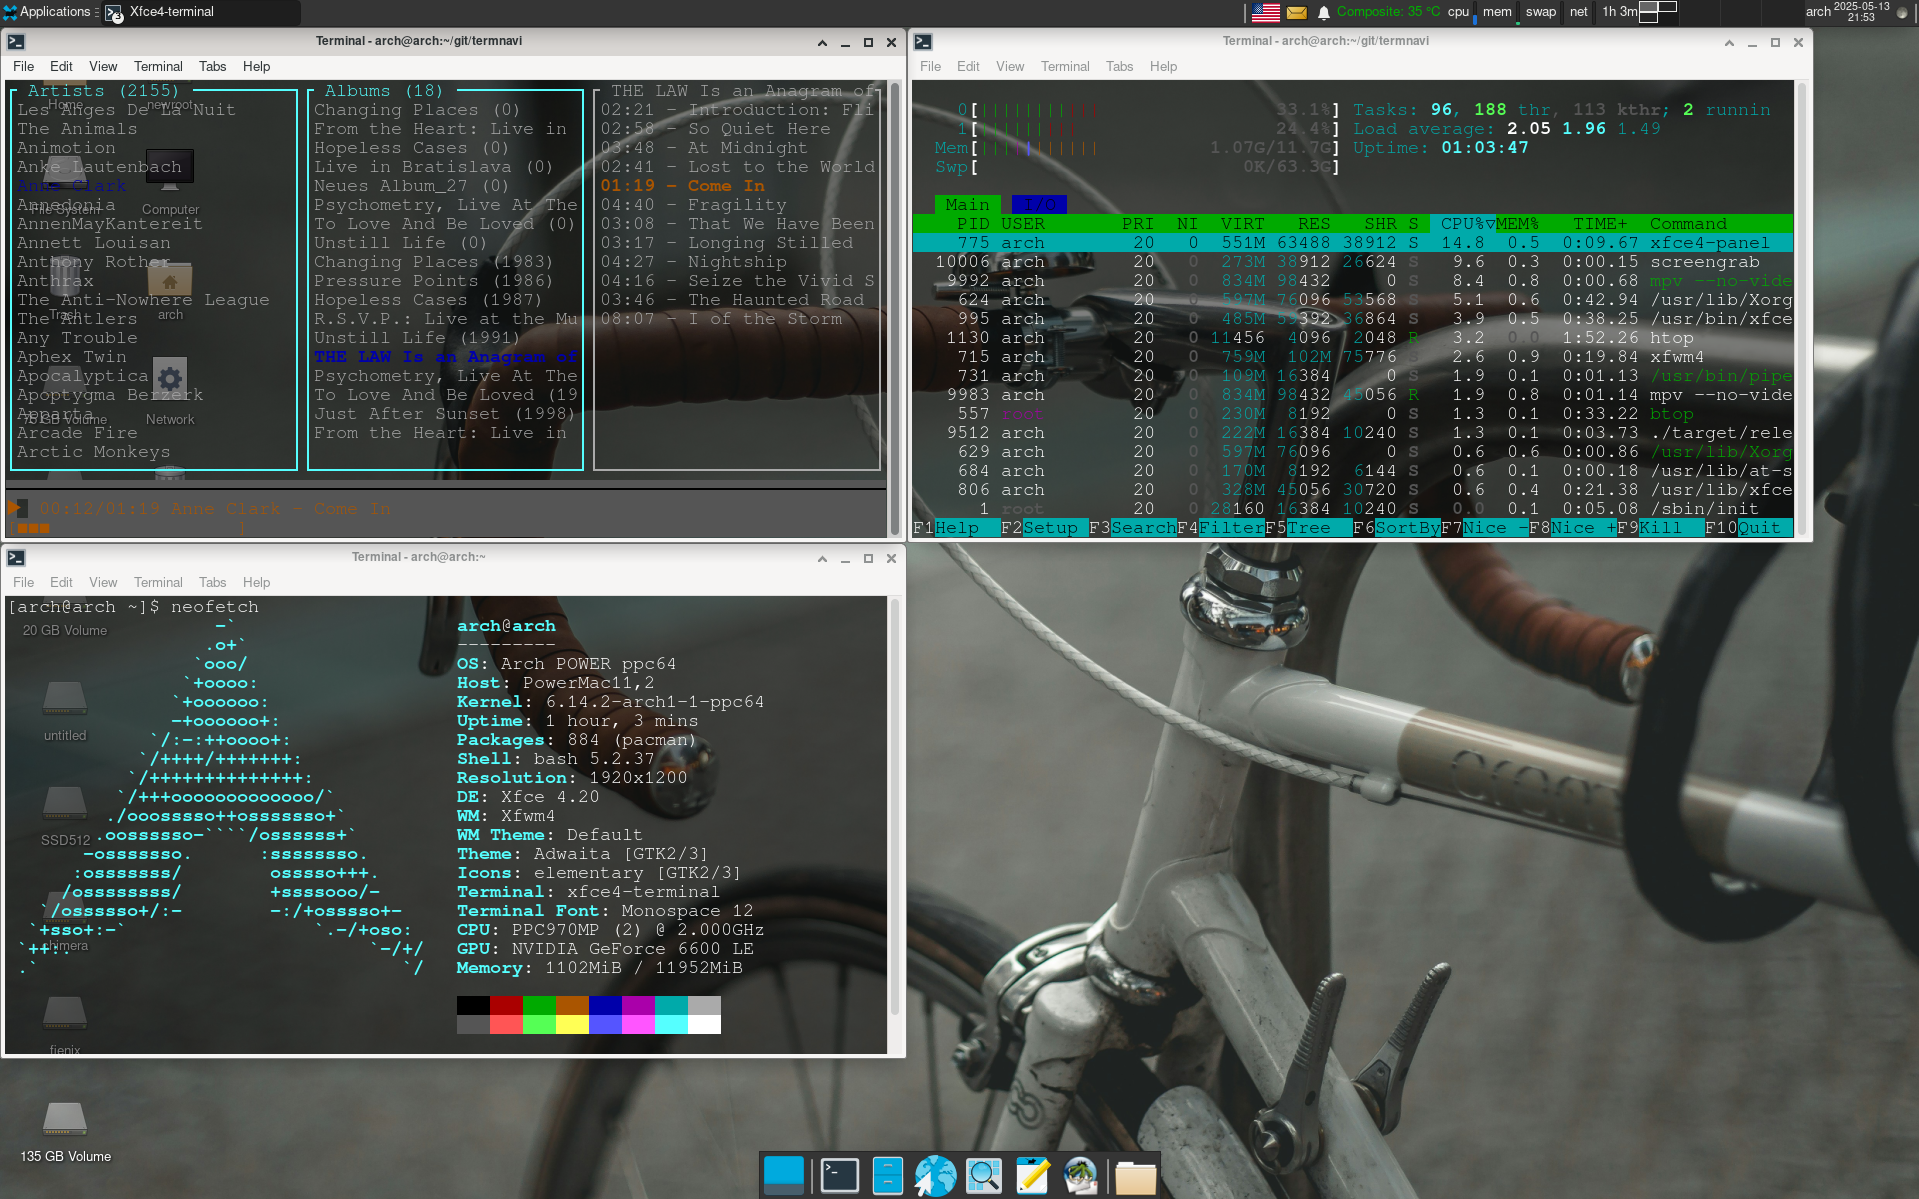The width and height of the screenshot is (1919, 1199).
Task: Open View menu in neofetch terminal
Action: 103,582
